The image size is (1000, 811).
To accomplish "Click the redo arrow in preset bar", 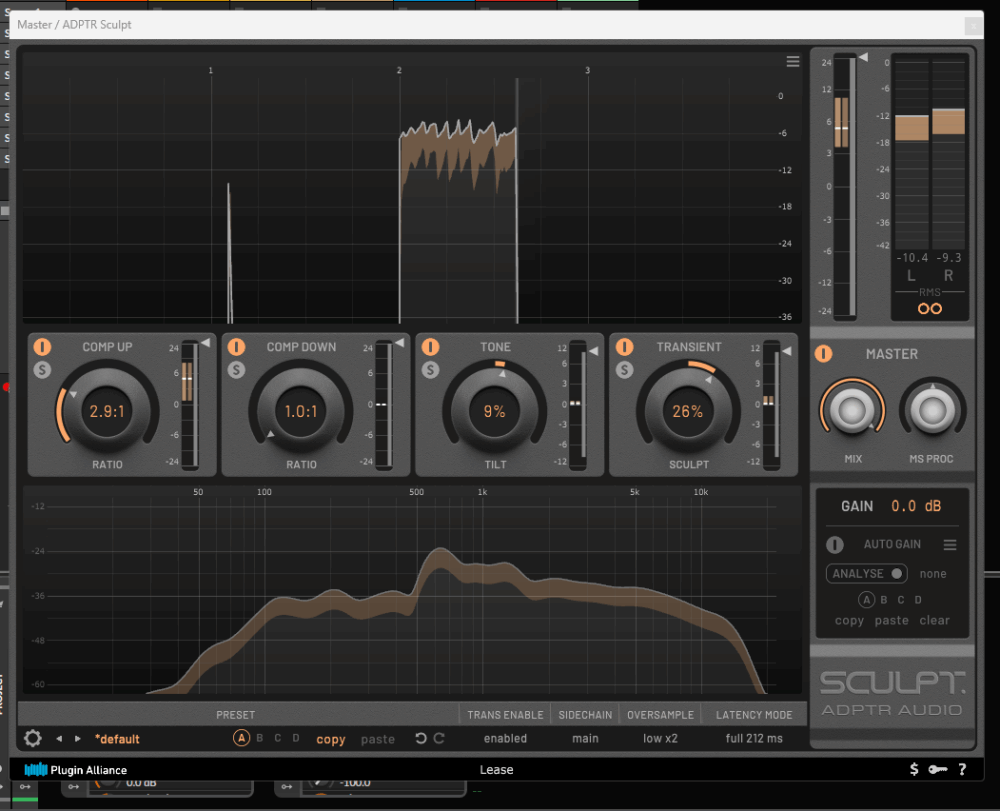I will pos(439,739).
